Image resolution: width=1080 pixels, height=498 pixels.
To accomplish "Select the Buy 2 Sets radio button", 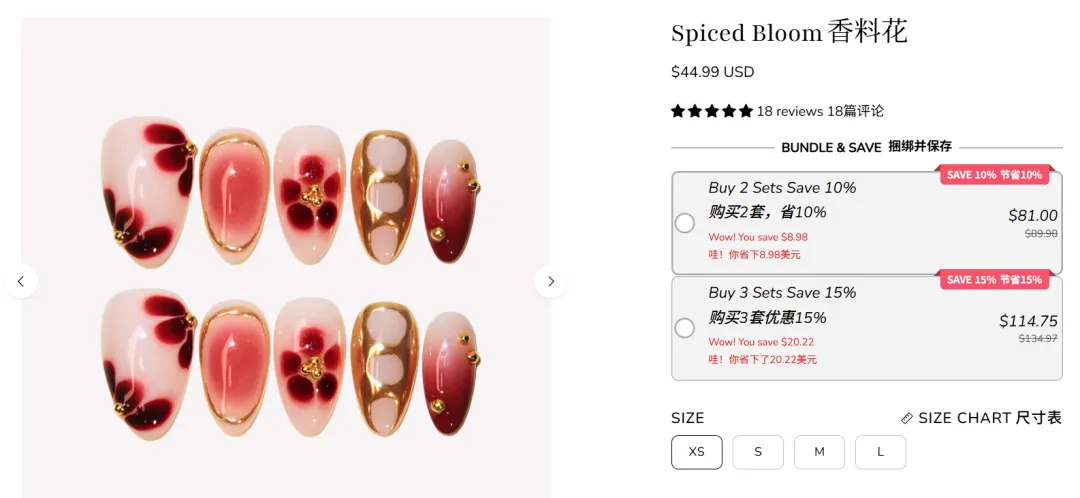I will [685, 223].
